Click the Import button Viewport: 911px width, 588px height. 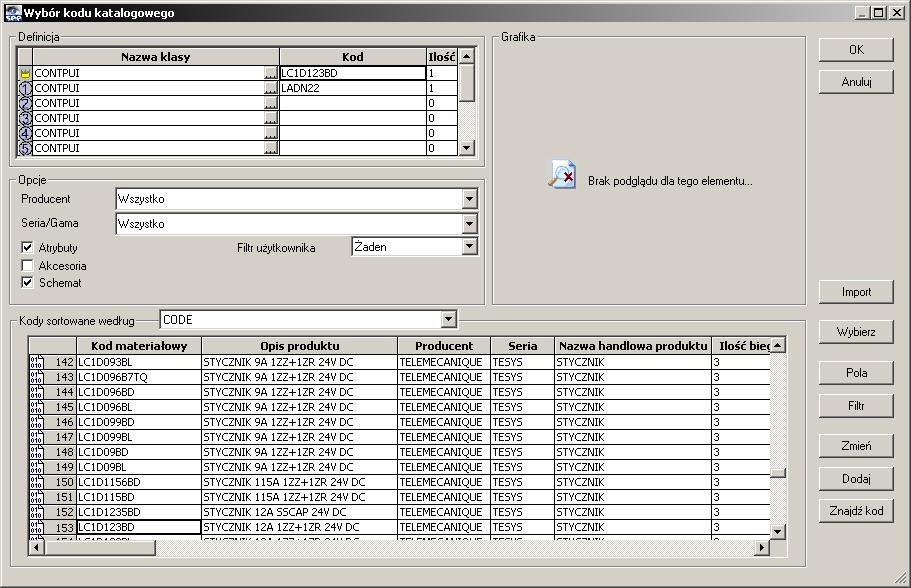pyautogui.click(x=856, y=292)
